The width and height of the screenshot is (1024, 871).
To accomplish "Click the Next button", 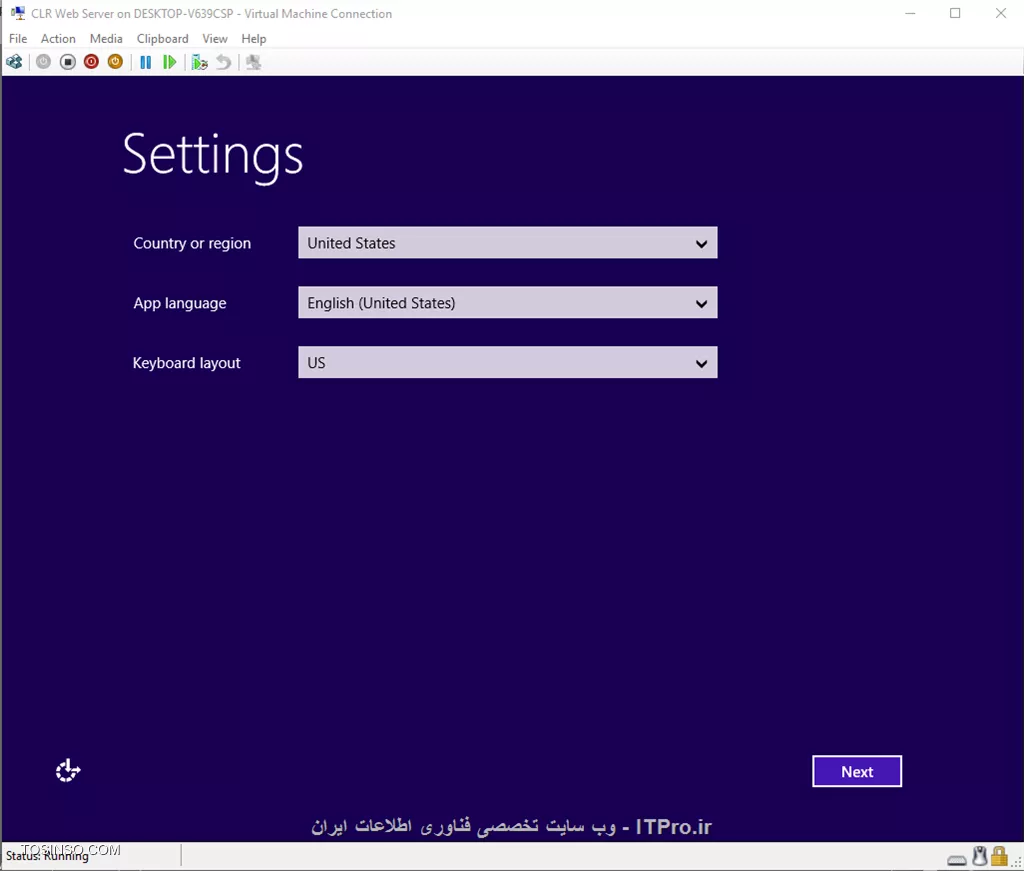I will pos(856,771).
